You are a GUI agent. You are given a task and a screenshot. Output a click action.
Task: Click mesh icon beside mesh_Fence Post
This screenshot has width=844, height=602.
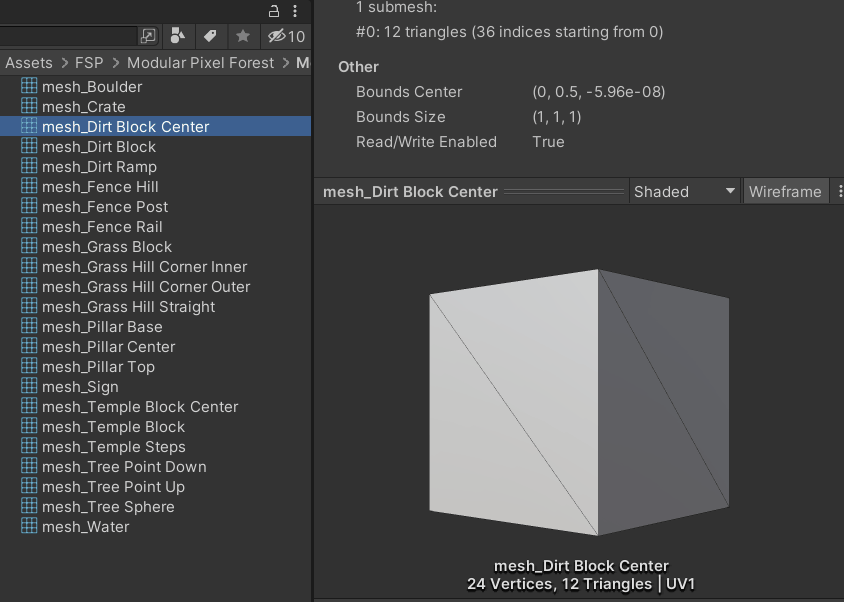click(29, 206)
